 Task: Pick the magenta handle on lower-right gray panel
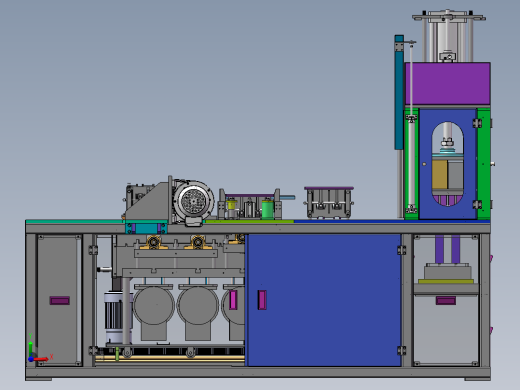click(x=446, y=301)
